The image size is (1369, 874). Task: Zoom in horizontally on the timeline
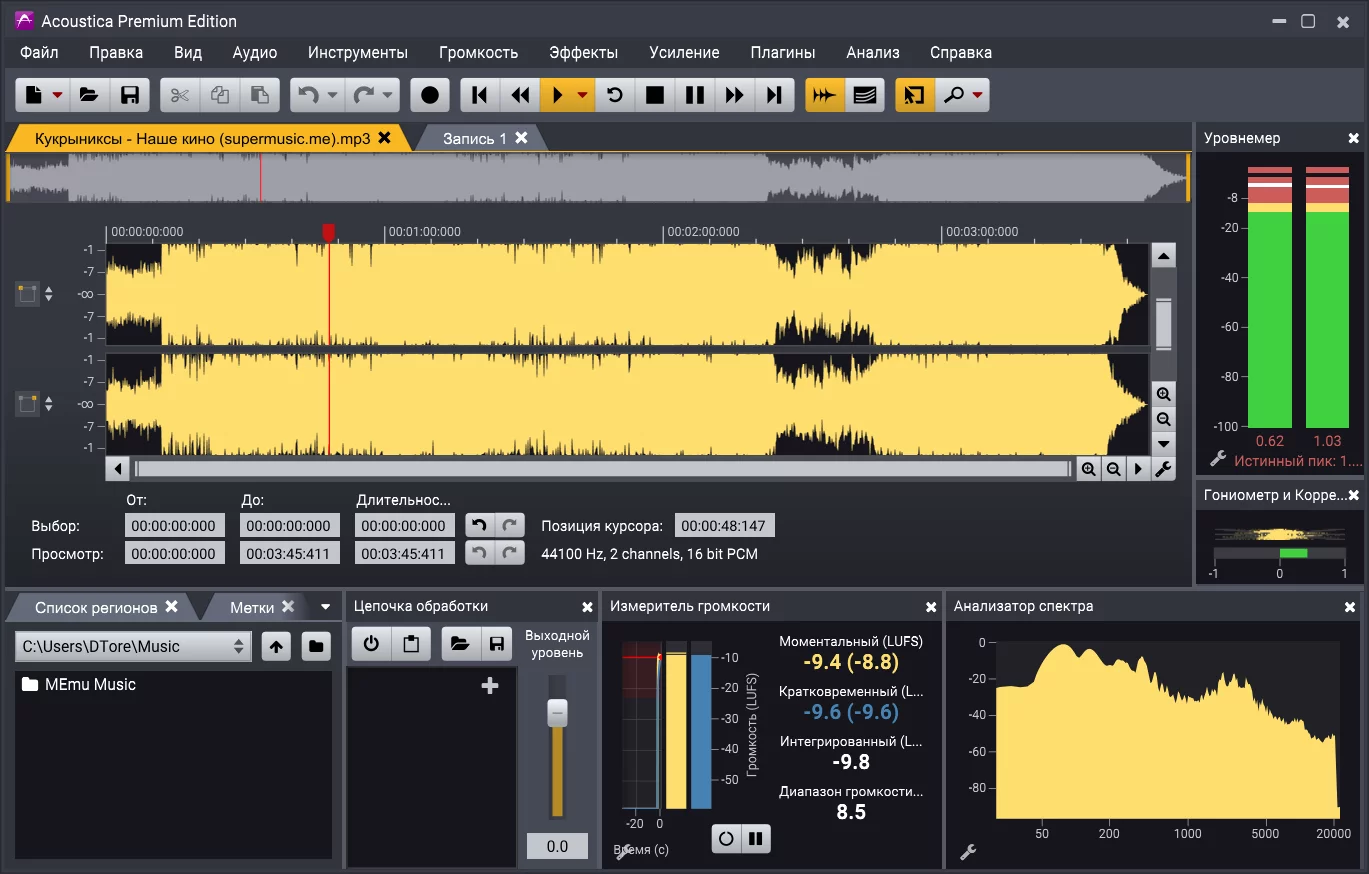[1088, 469]
